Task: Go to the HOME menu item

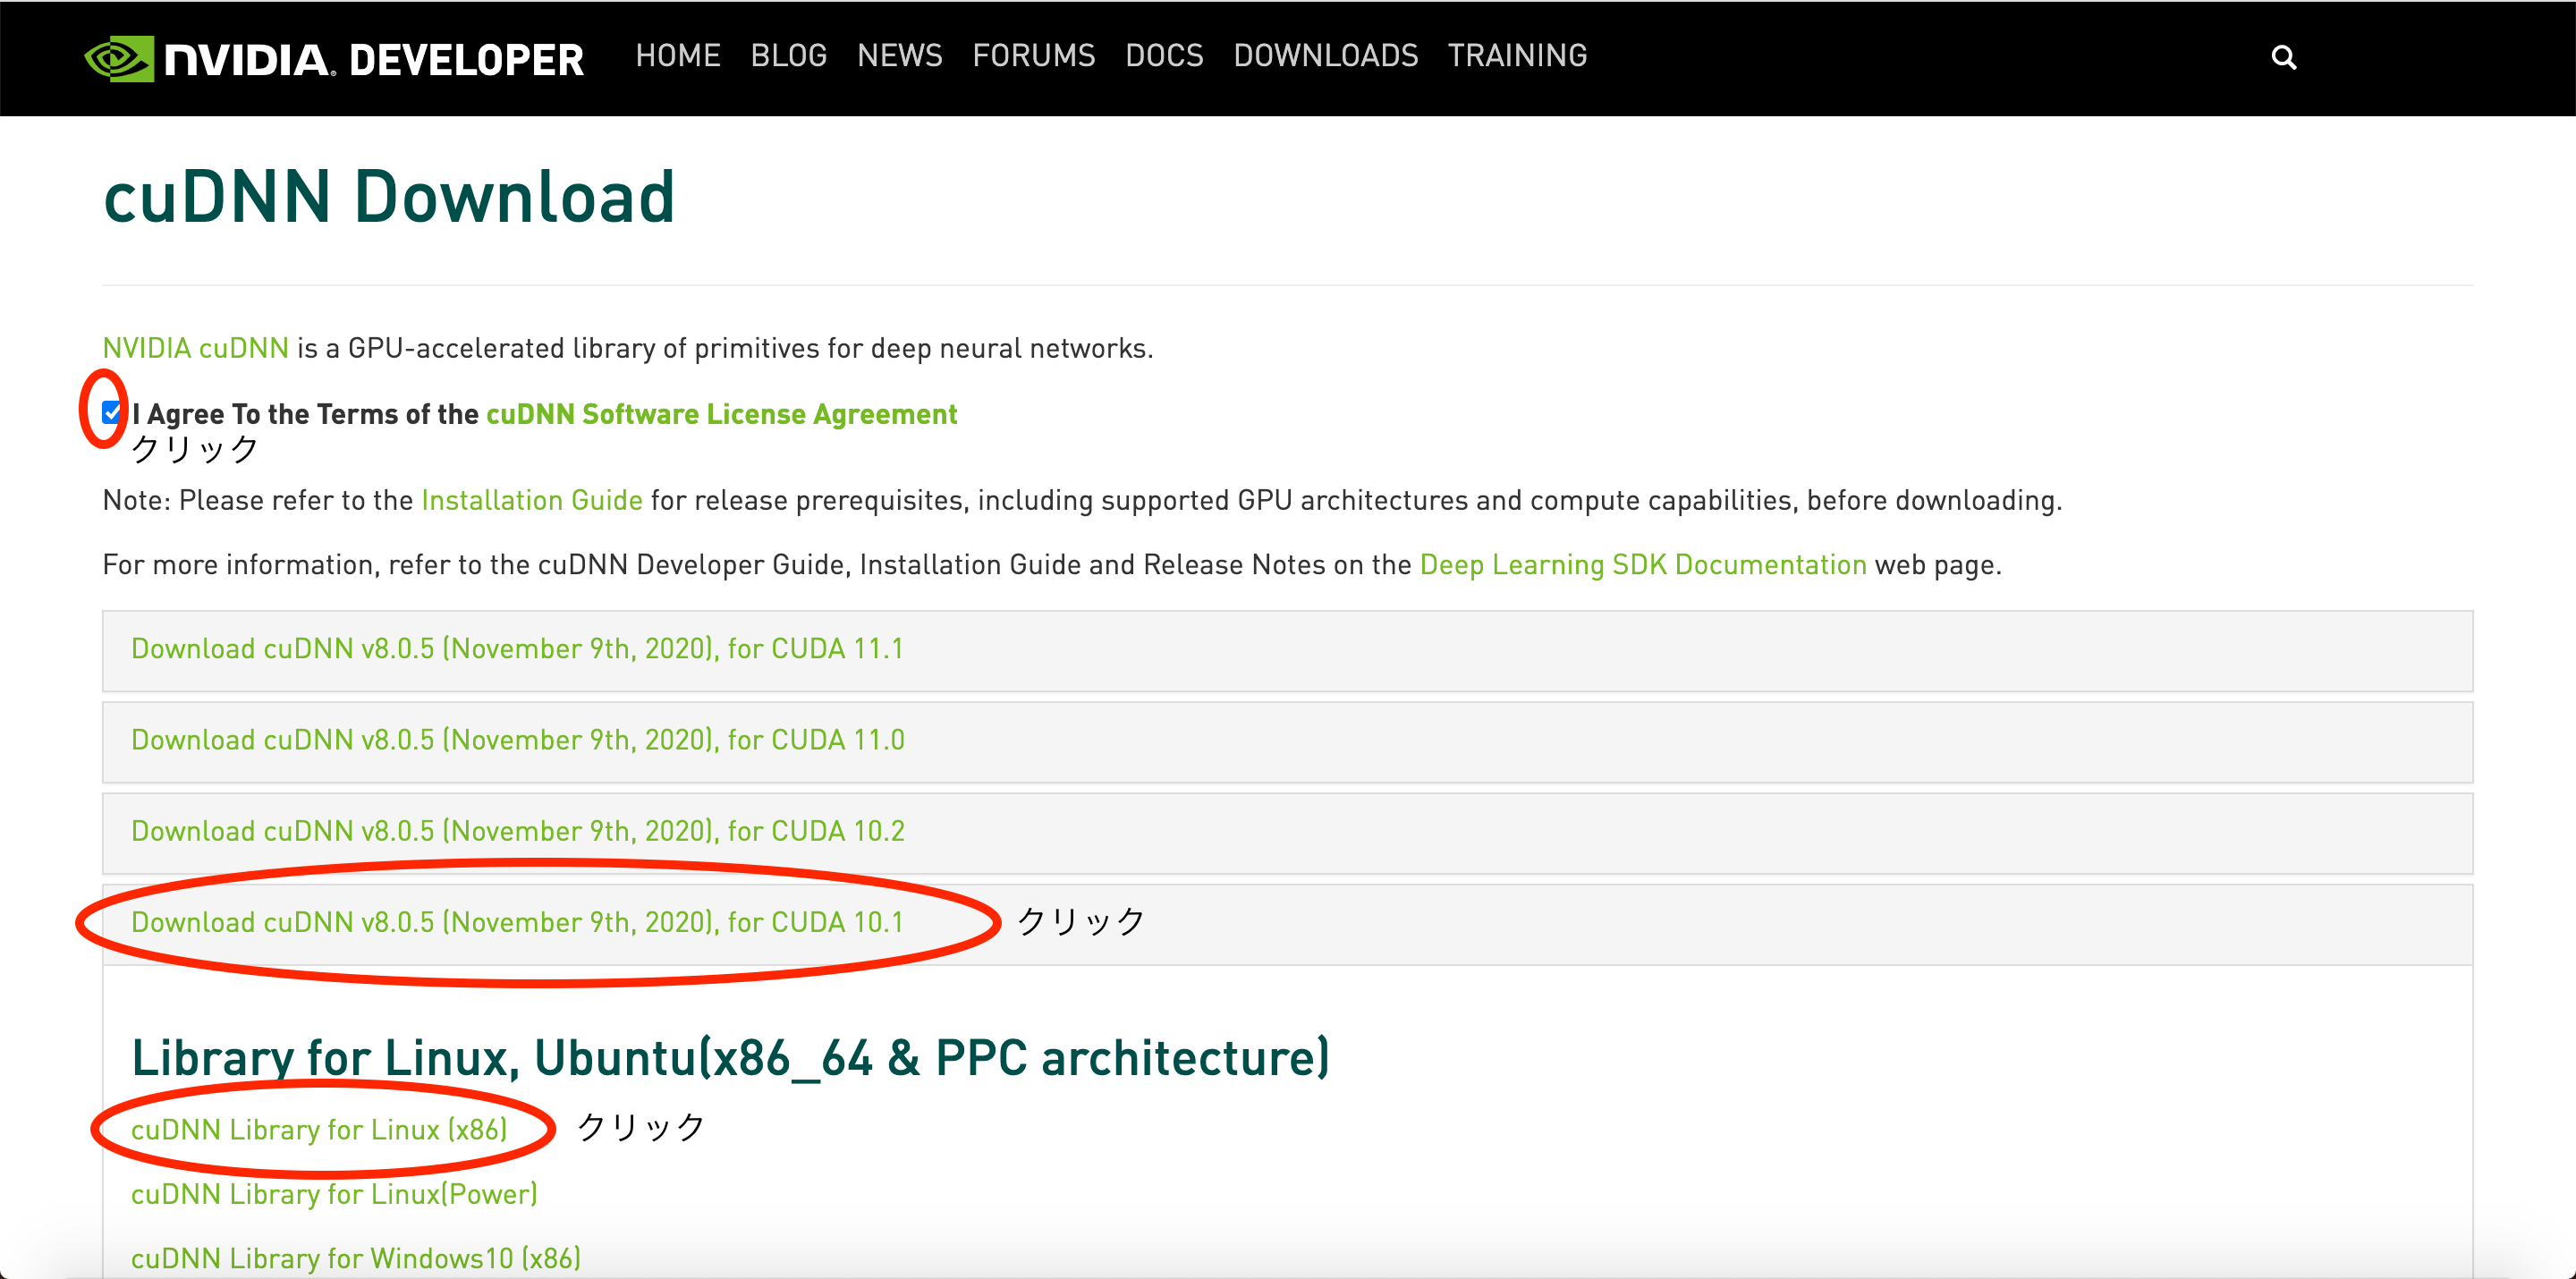Action: 678,55
